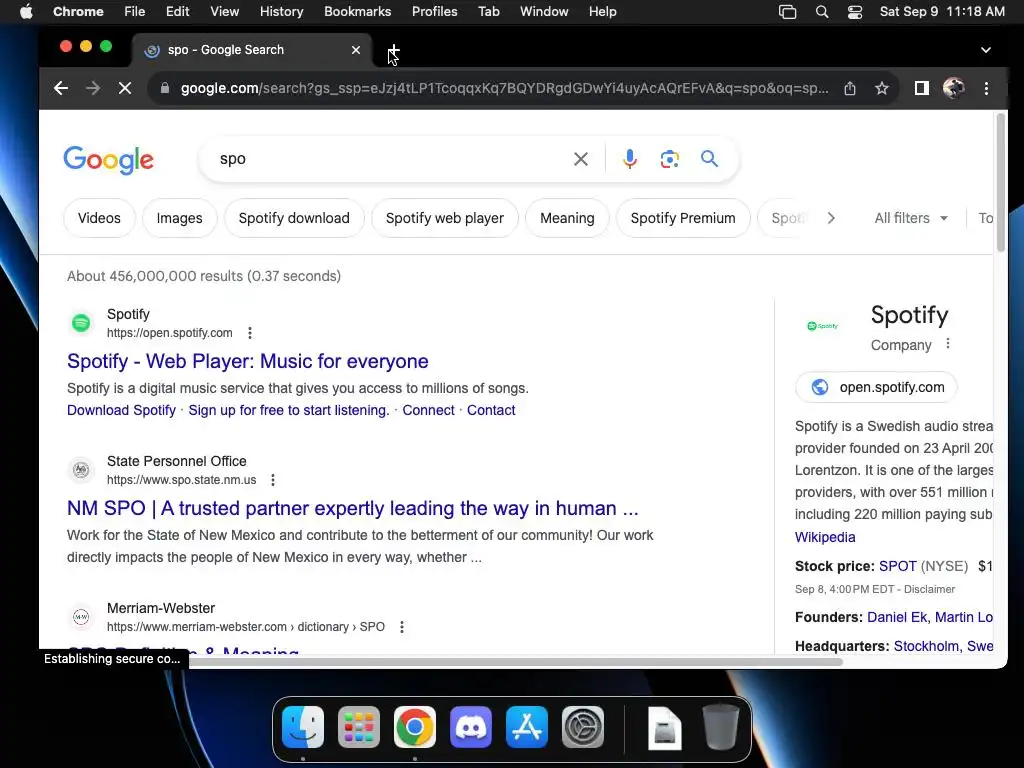The height and width of the screenshot is (768, 1024).
Task: Open a new tab
Action: 394,50
